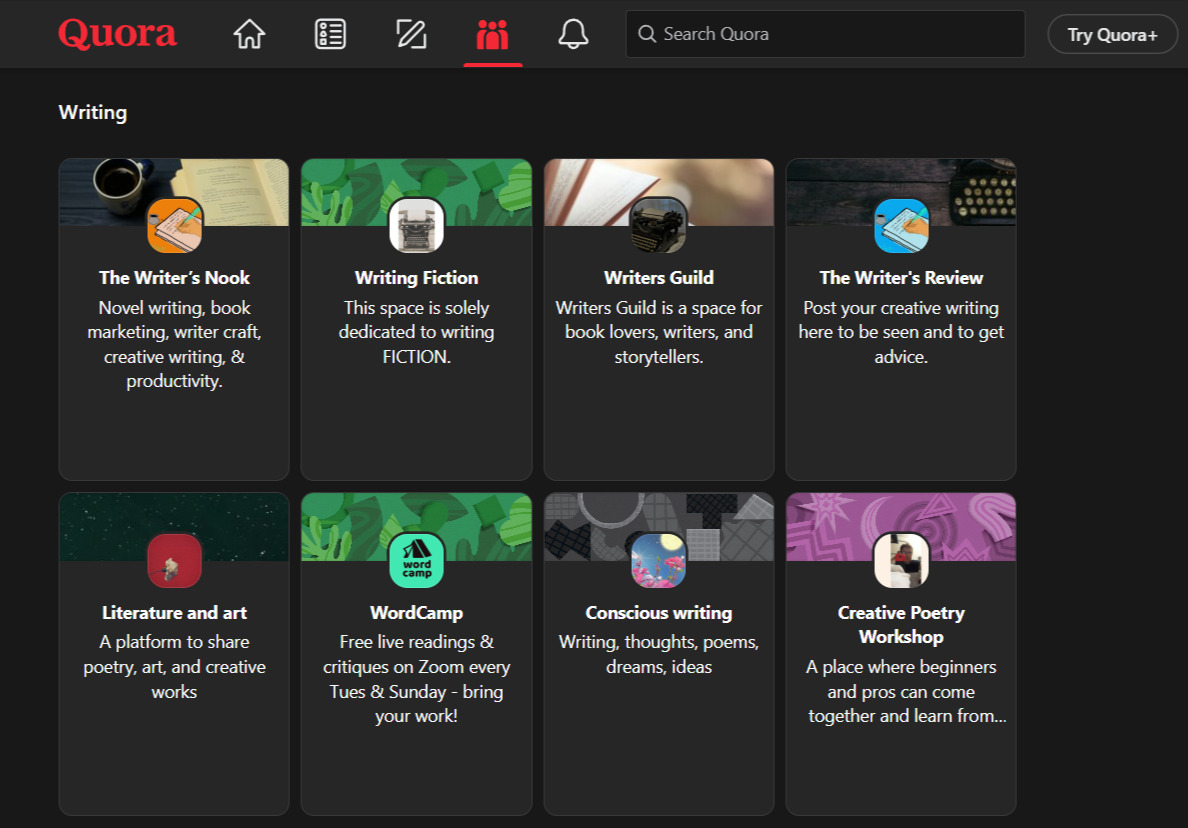Click 'Writing, thoughts, poems' description

(x=659, y=655)
